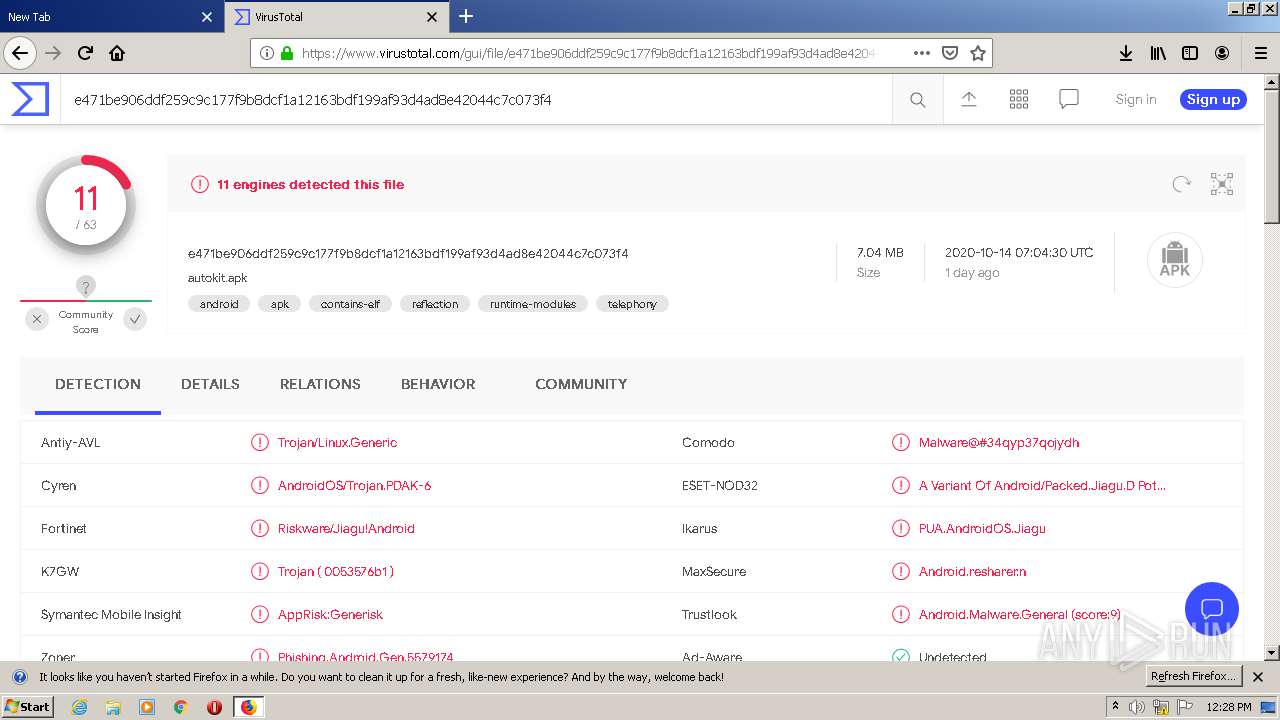Click the runtime-modules tag

[x=533, y=304]
